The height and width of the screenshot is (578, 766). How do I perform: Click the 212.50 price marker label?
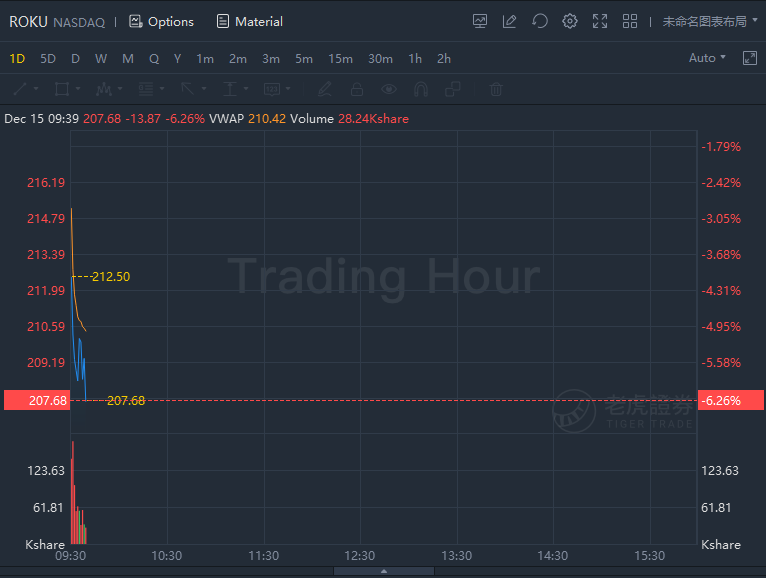(111, 277)
